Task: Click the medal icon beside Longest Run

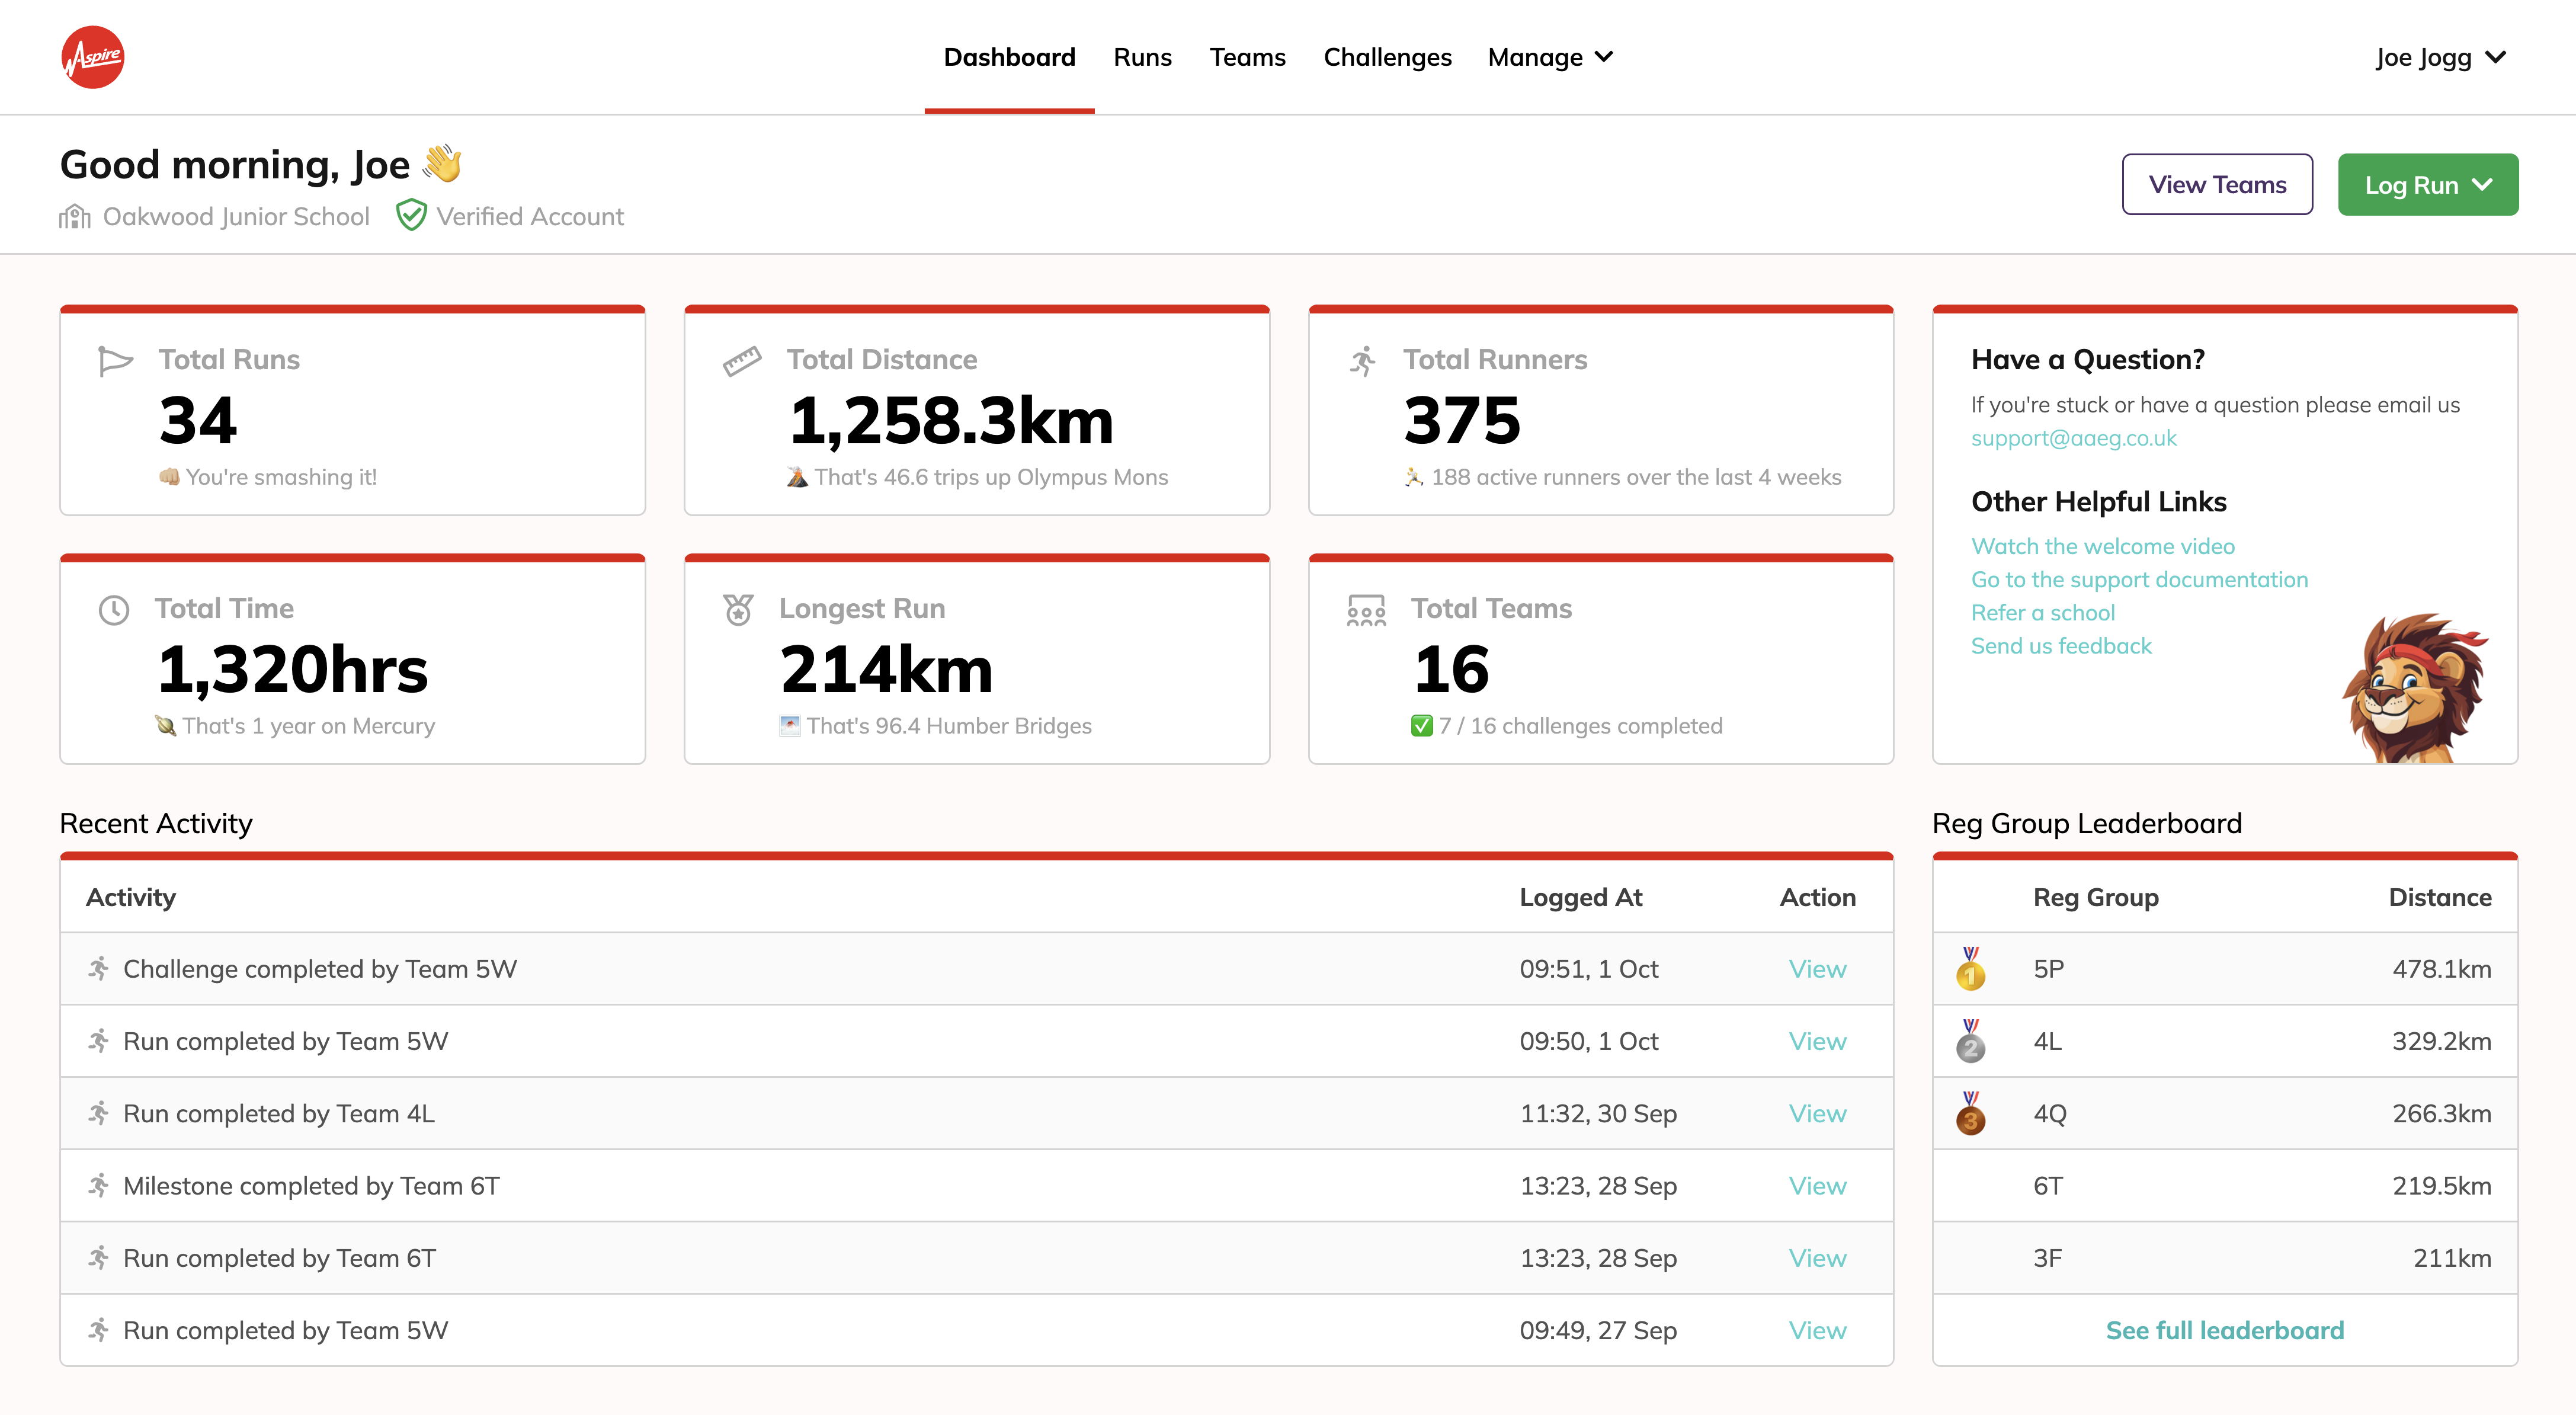Action: [x=738, y=610]
